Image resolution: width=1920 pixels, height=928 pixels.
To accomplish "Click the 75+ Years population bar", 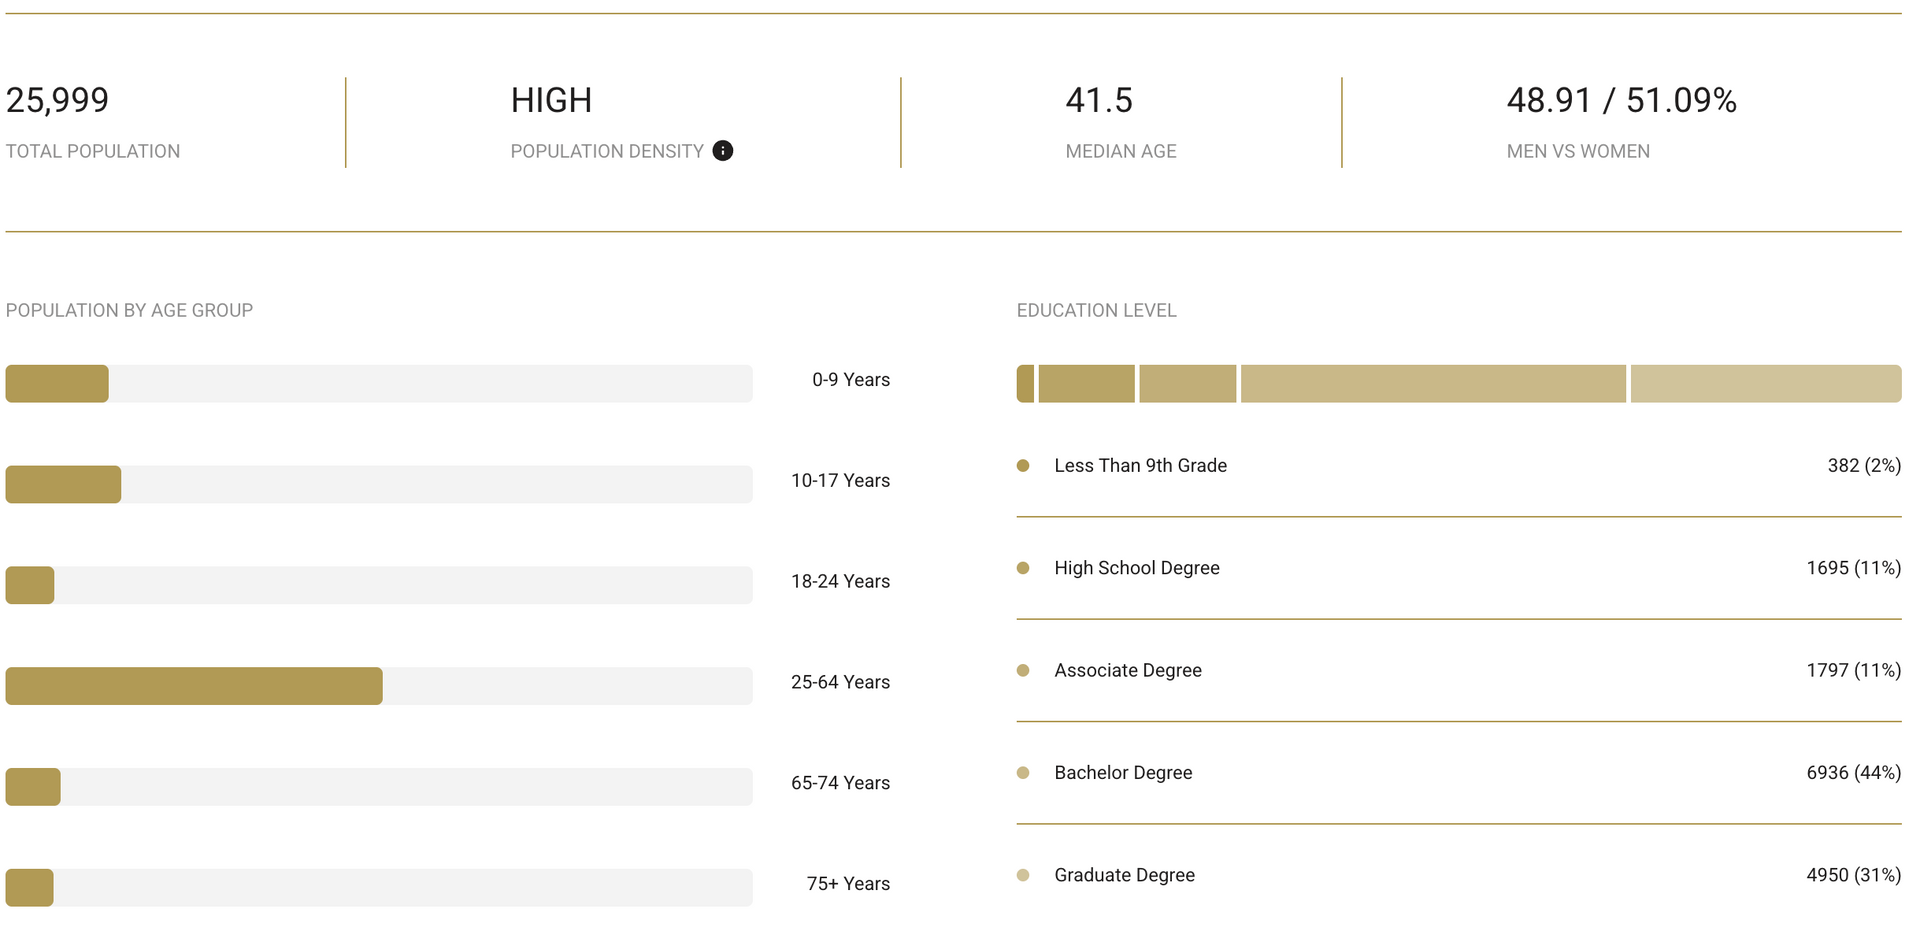I will click(x=379, y=888).
